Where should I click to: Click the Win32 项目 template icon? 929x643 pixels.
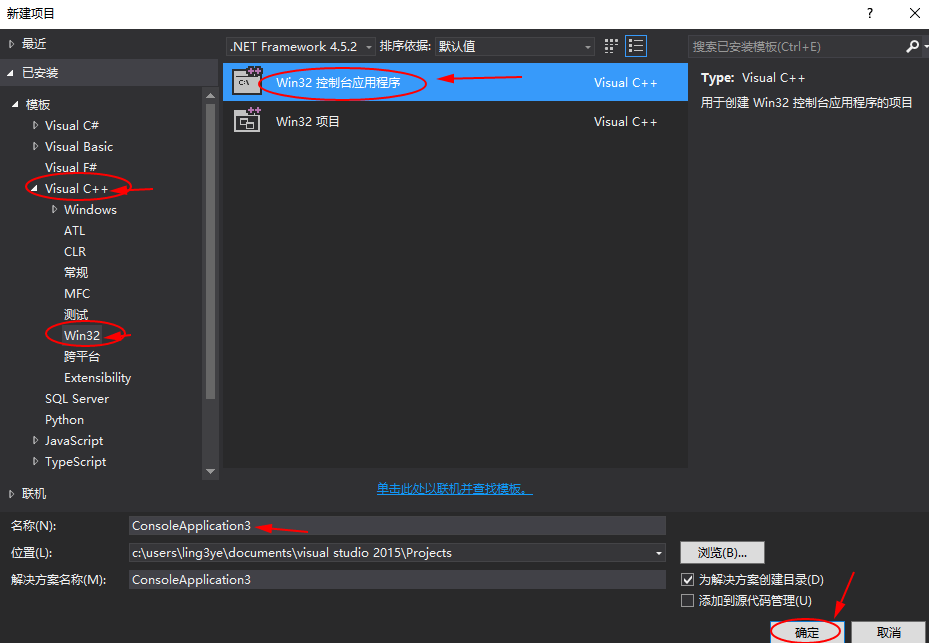coord(247,120)
